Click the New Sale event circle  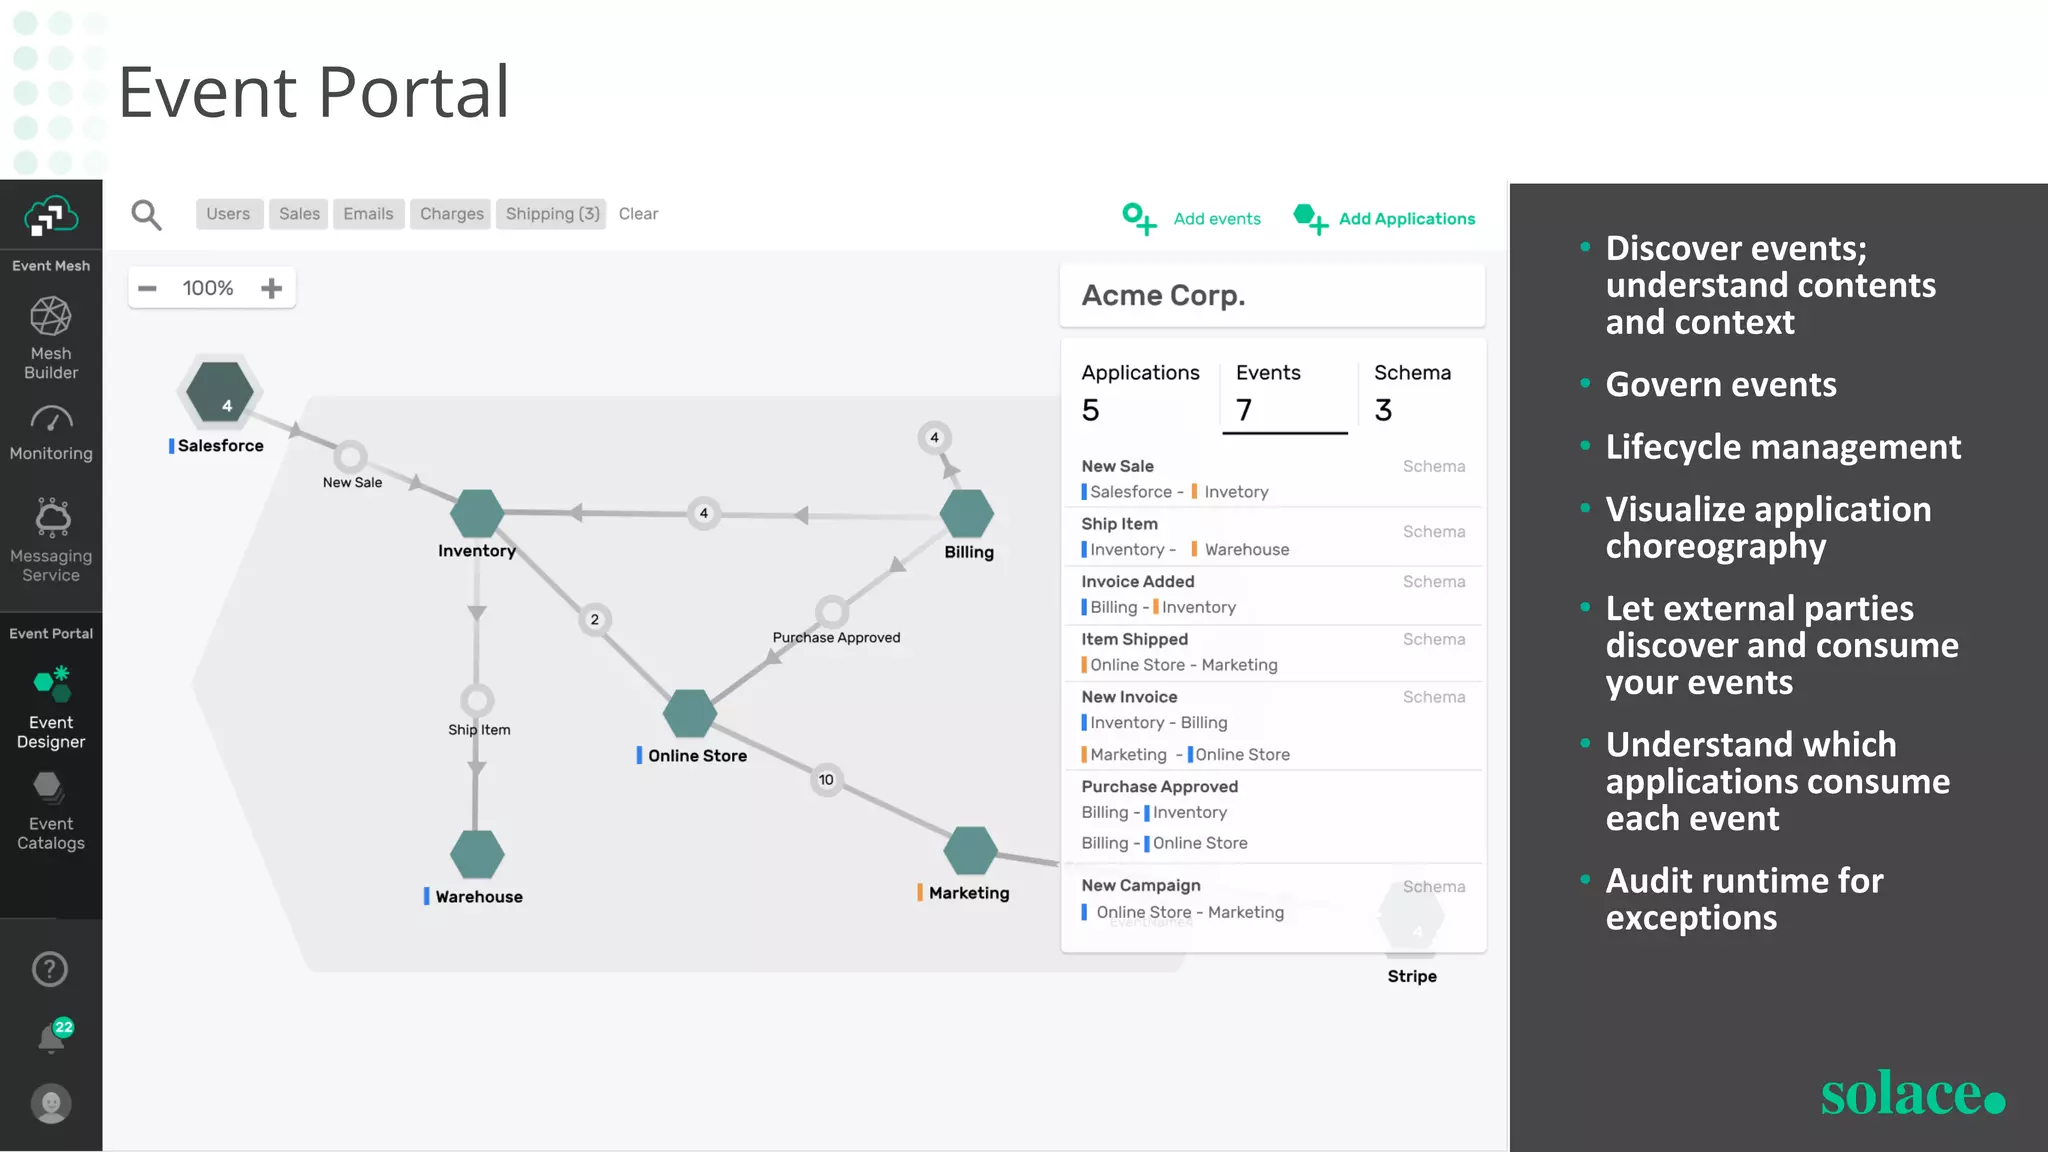pyautogui.click(x=350, y=457)
